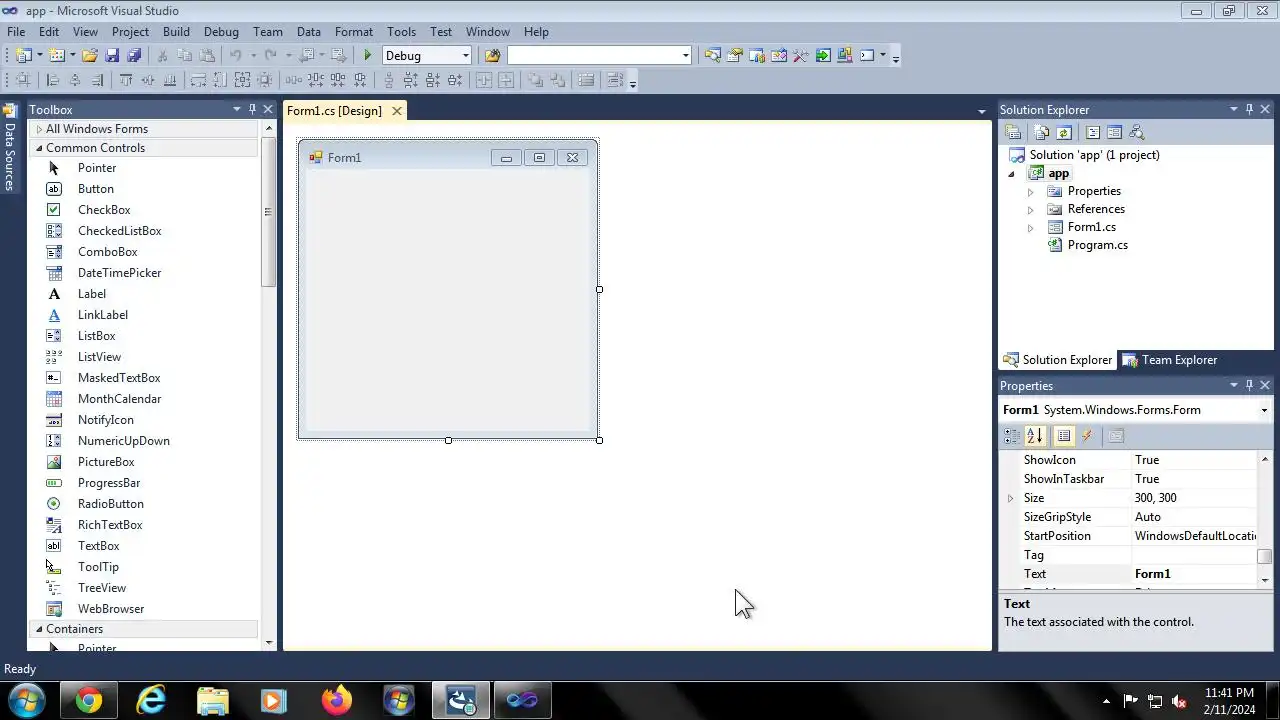
Task: Toggle the Properties view button in Properties panel
Action: pos(1064,436)
